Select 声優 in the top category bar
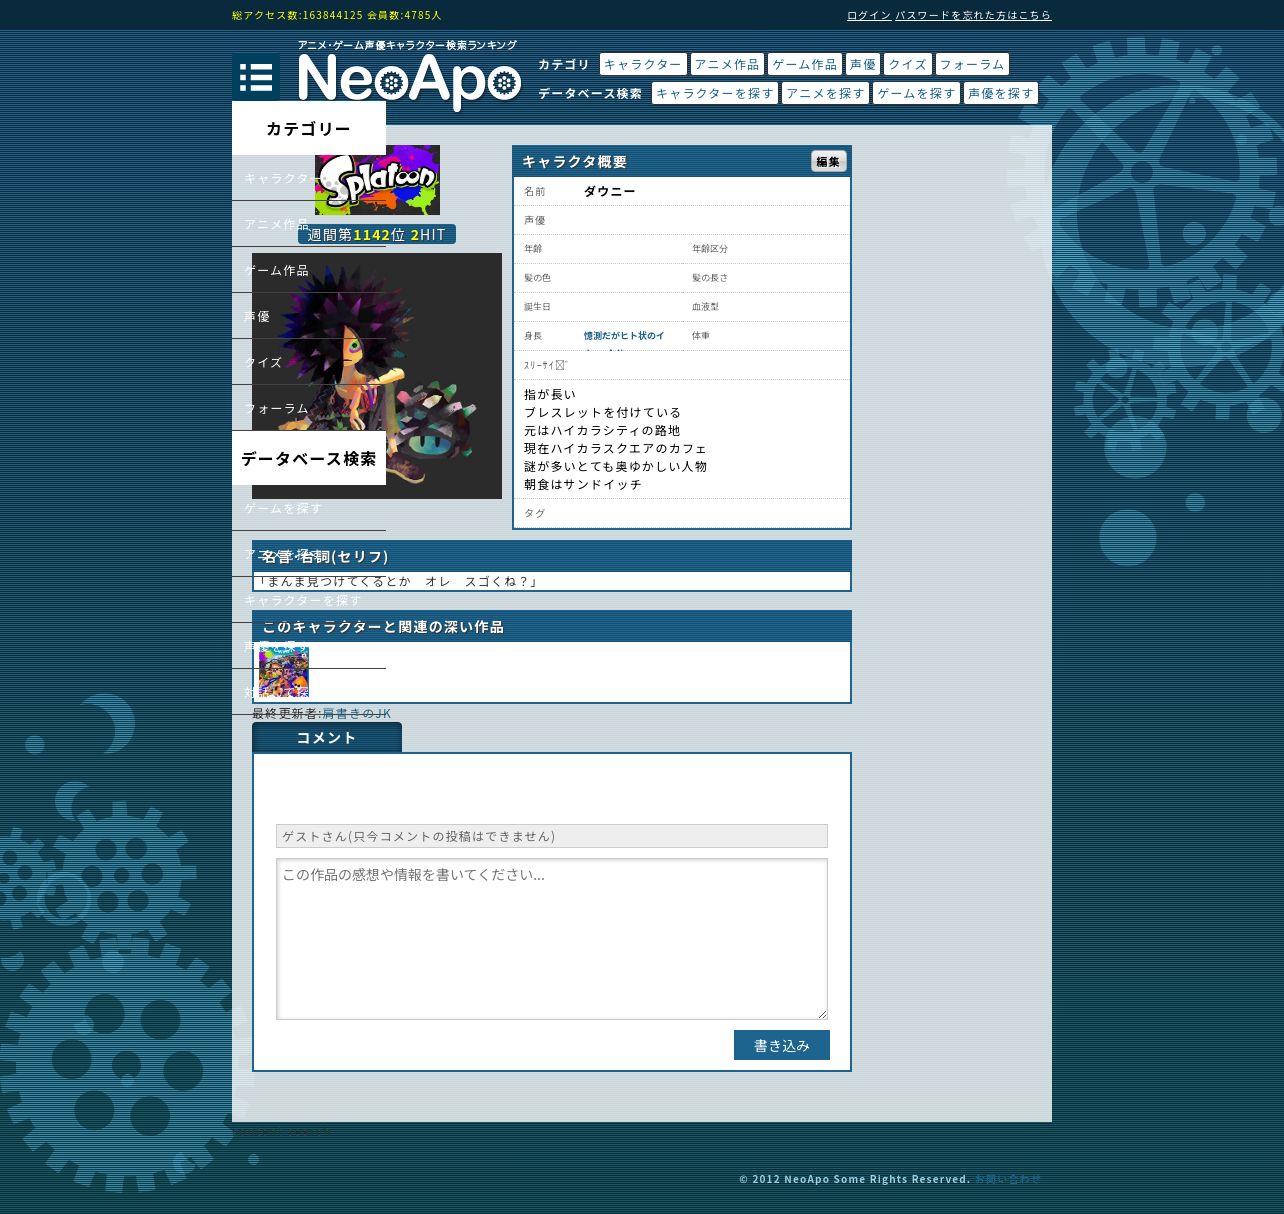The image size is (1284, 1214). [x=863, y=64]
